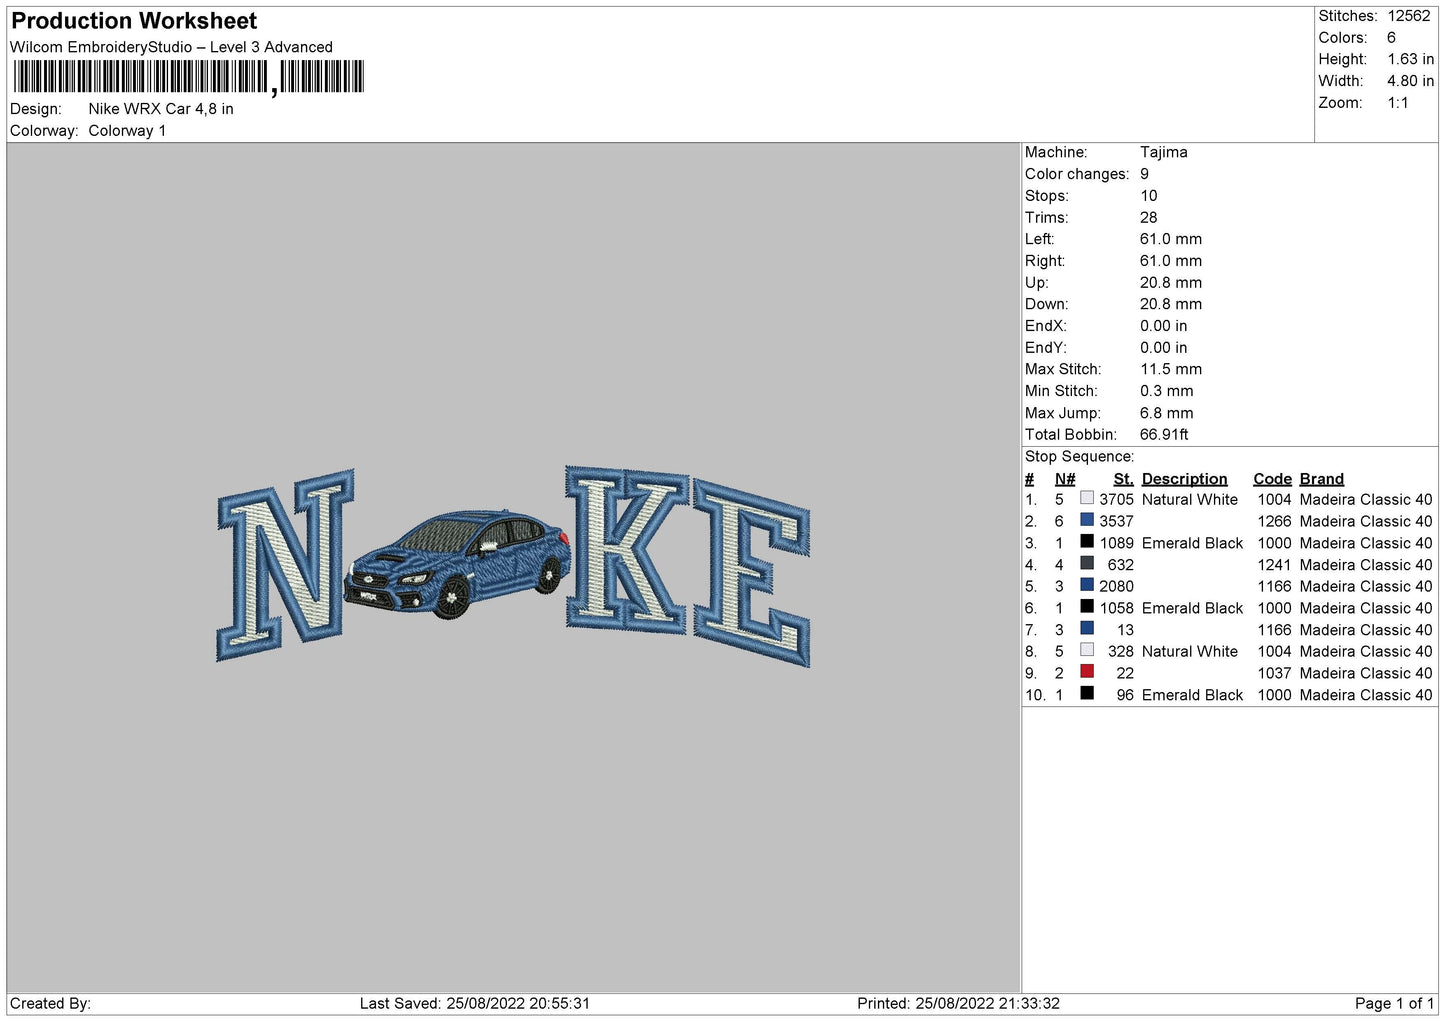The width and height of the screenshot is (1445, 1021).
Task: Click code 1241 in stop 4
Action: point(1274,565)
